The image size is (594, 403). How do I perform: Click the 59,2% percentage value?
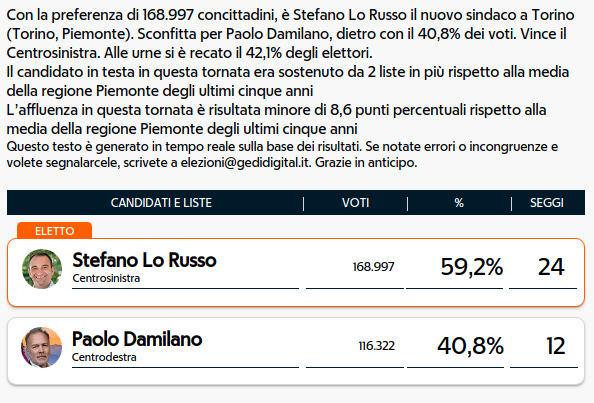(x=472, y=267)
